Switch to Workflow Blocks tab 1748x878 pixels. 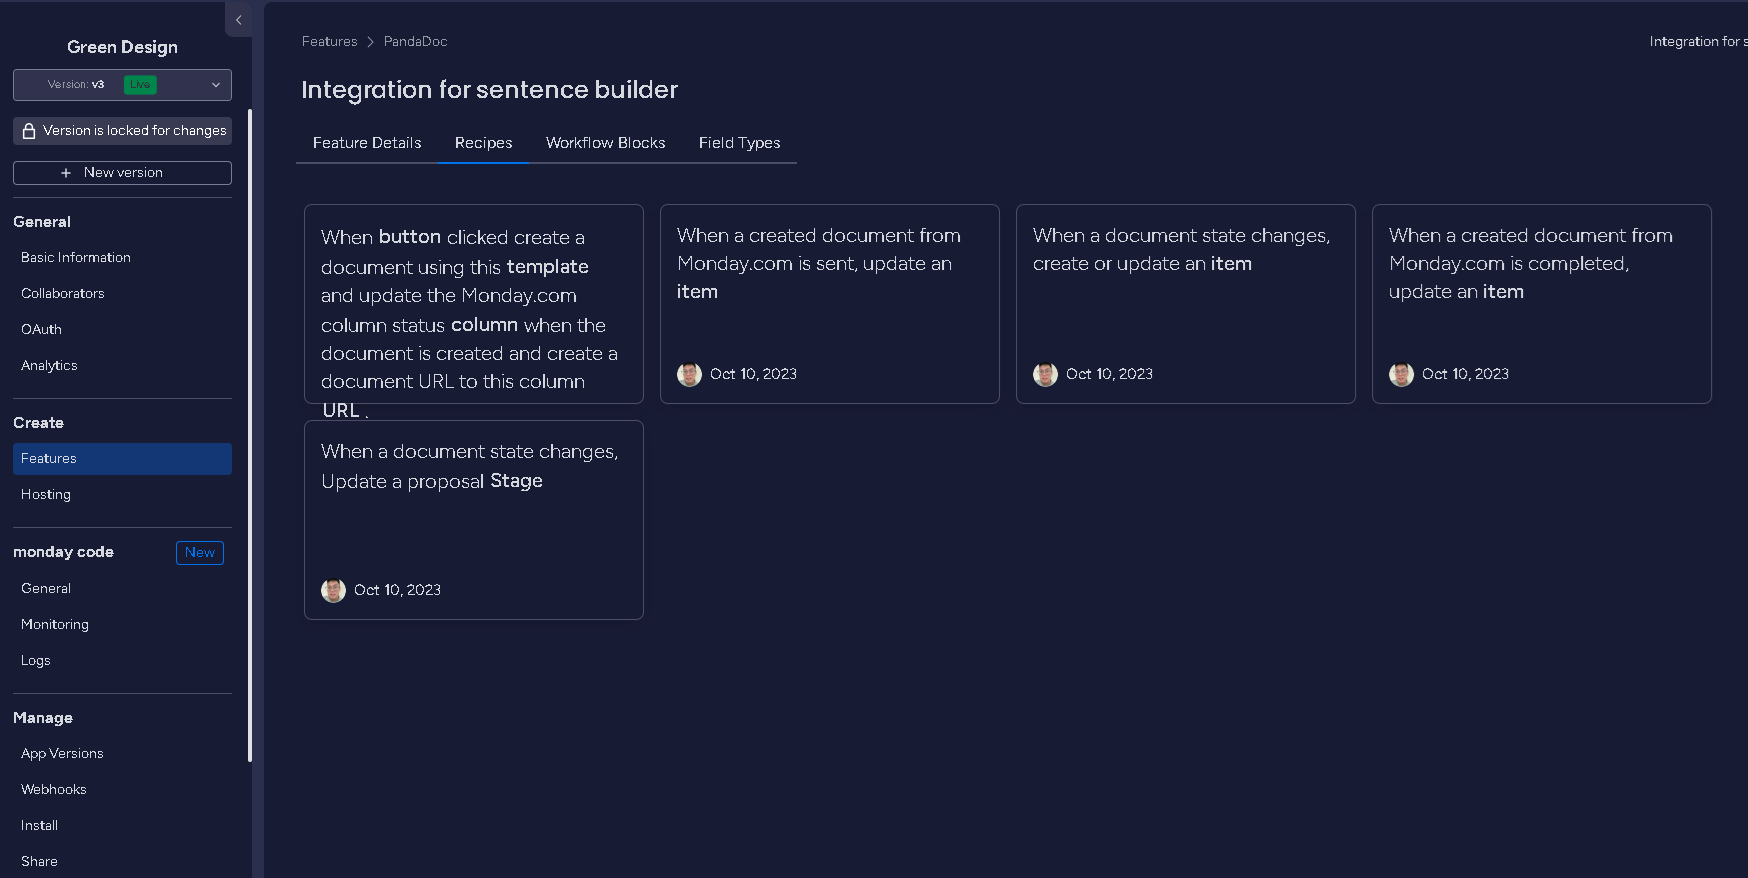pos(606,143)
